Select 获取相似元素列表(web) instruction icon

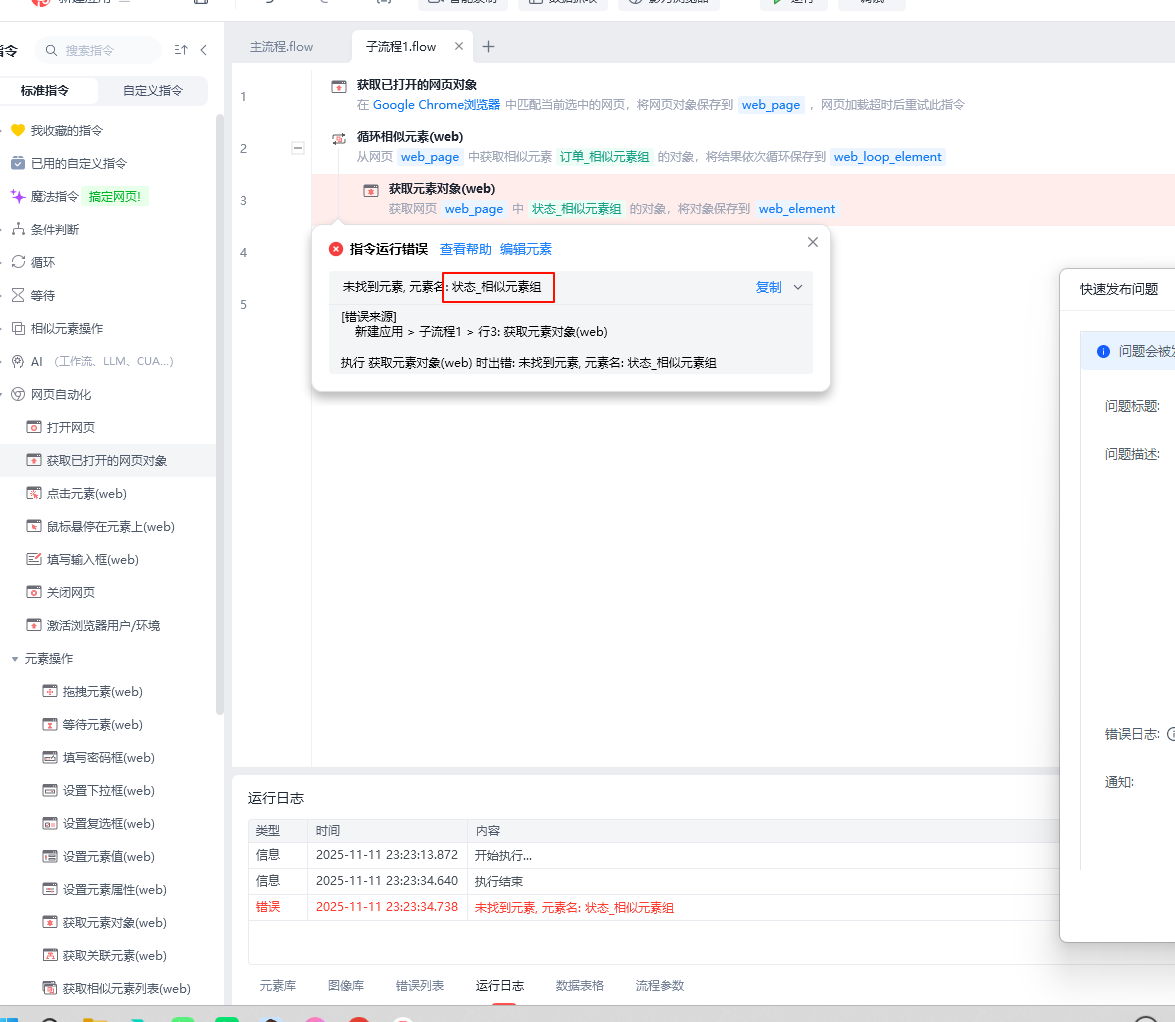[49, 988]
